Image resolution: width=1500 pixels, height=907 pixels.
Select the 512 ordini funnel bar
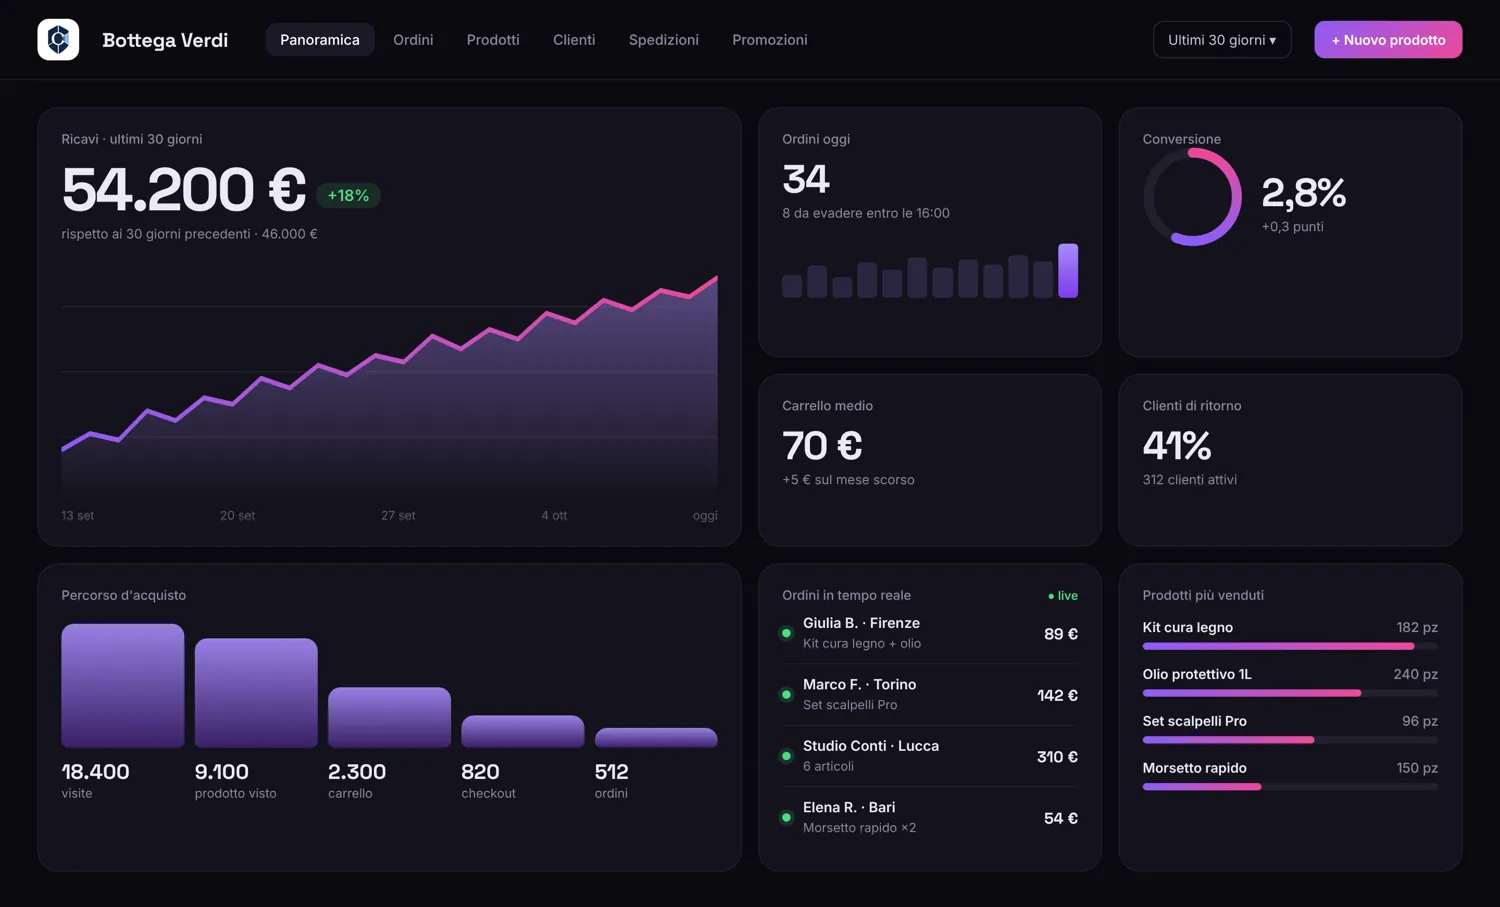(x=656, y=738)
